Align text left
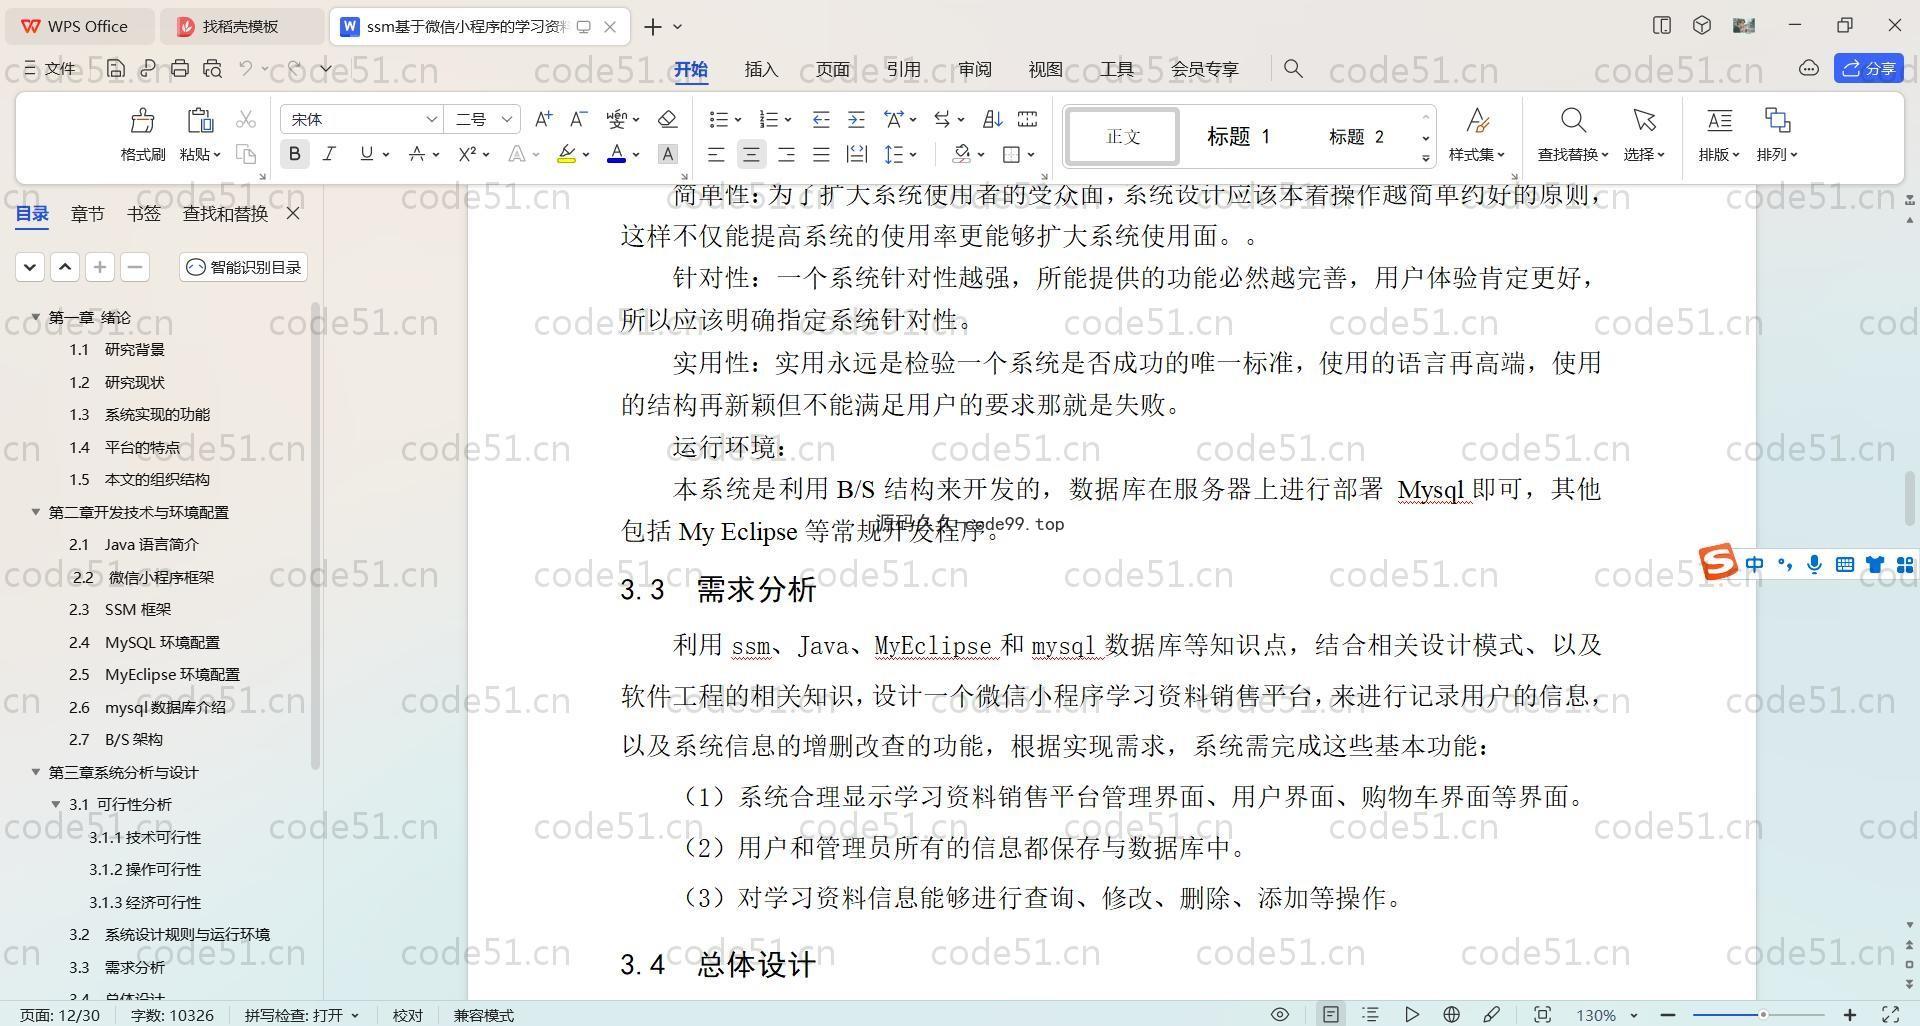This screenshot has height=1026, width=1920. tap(716, 154)
